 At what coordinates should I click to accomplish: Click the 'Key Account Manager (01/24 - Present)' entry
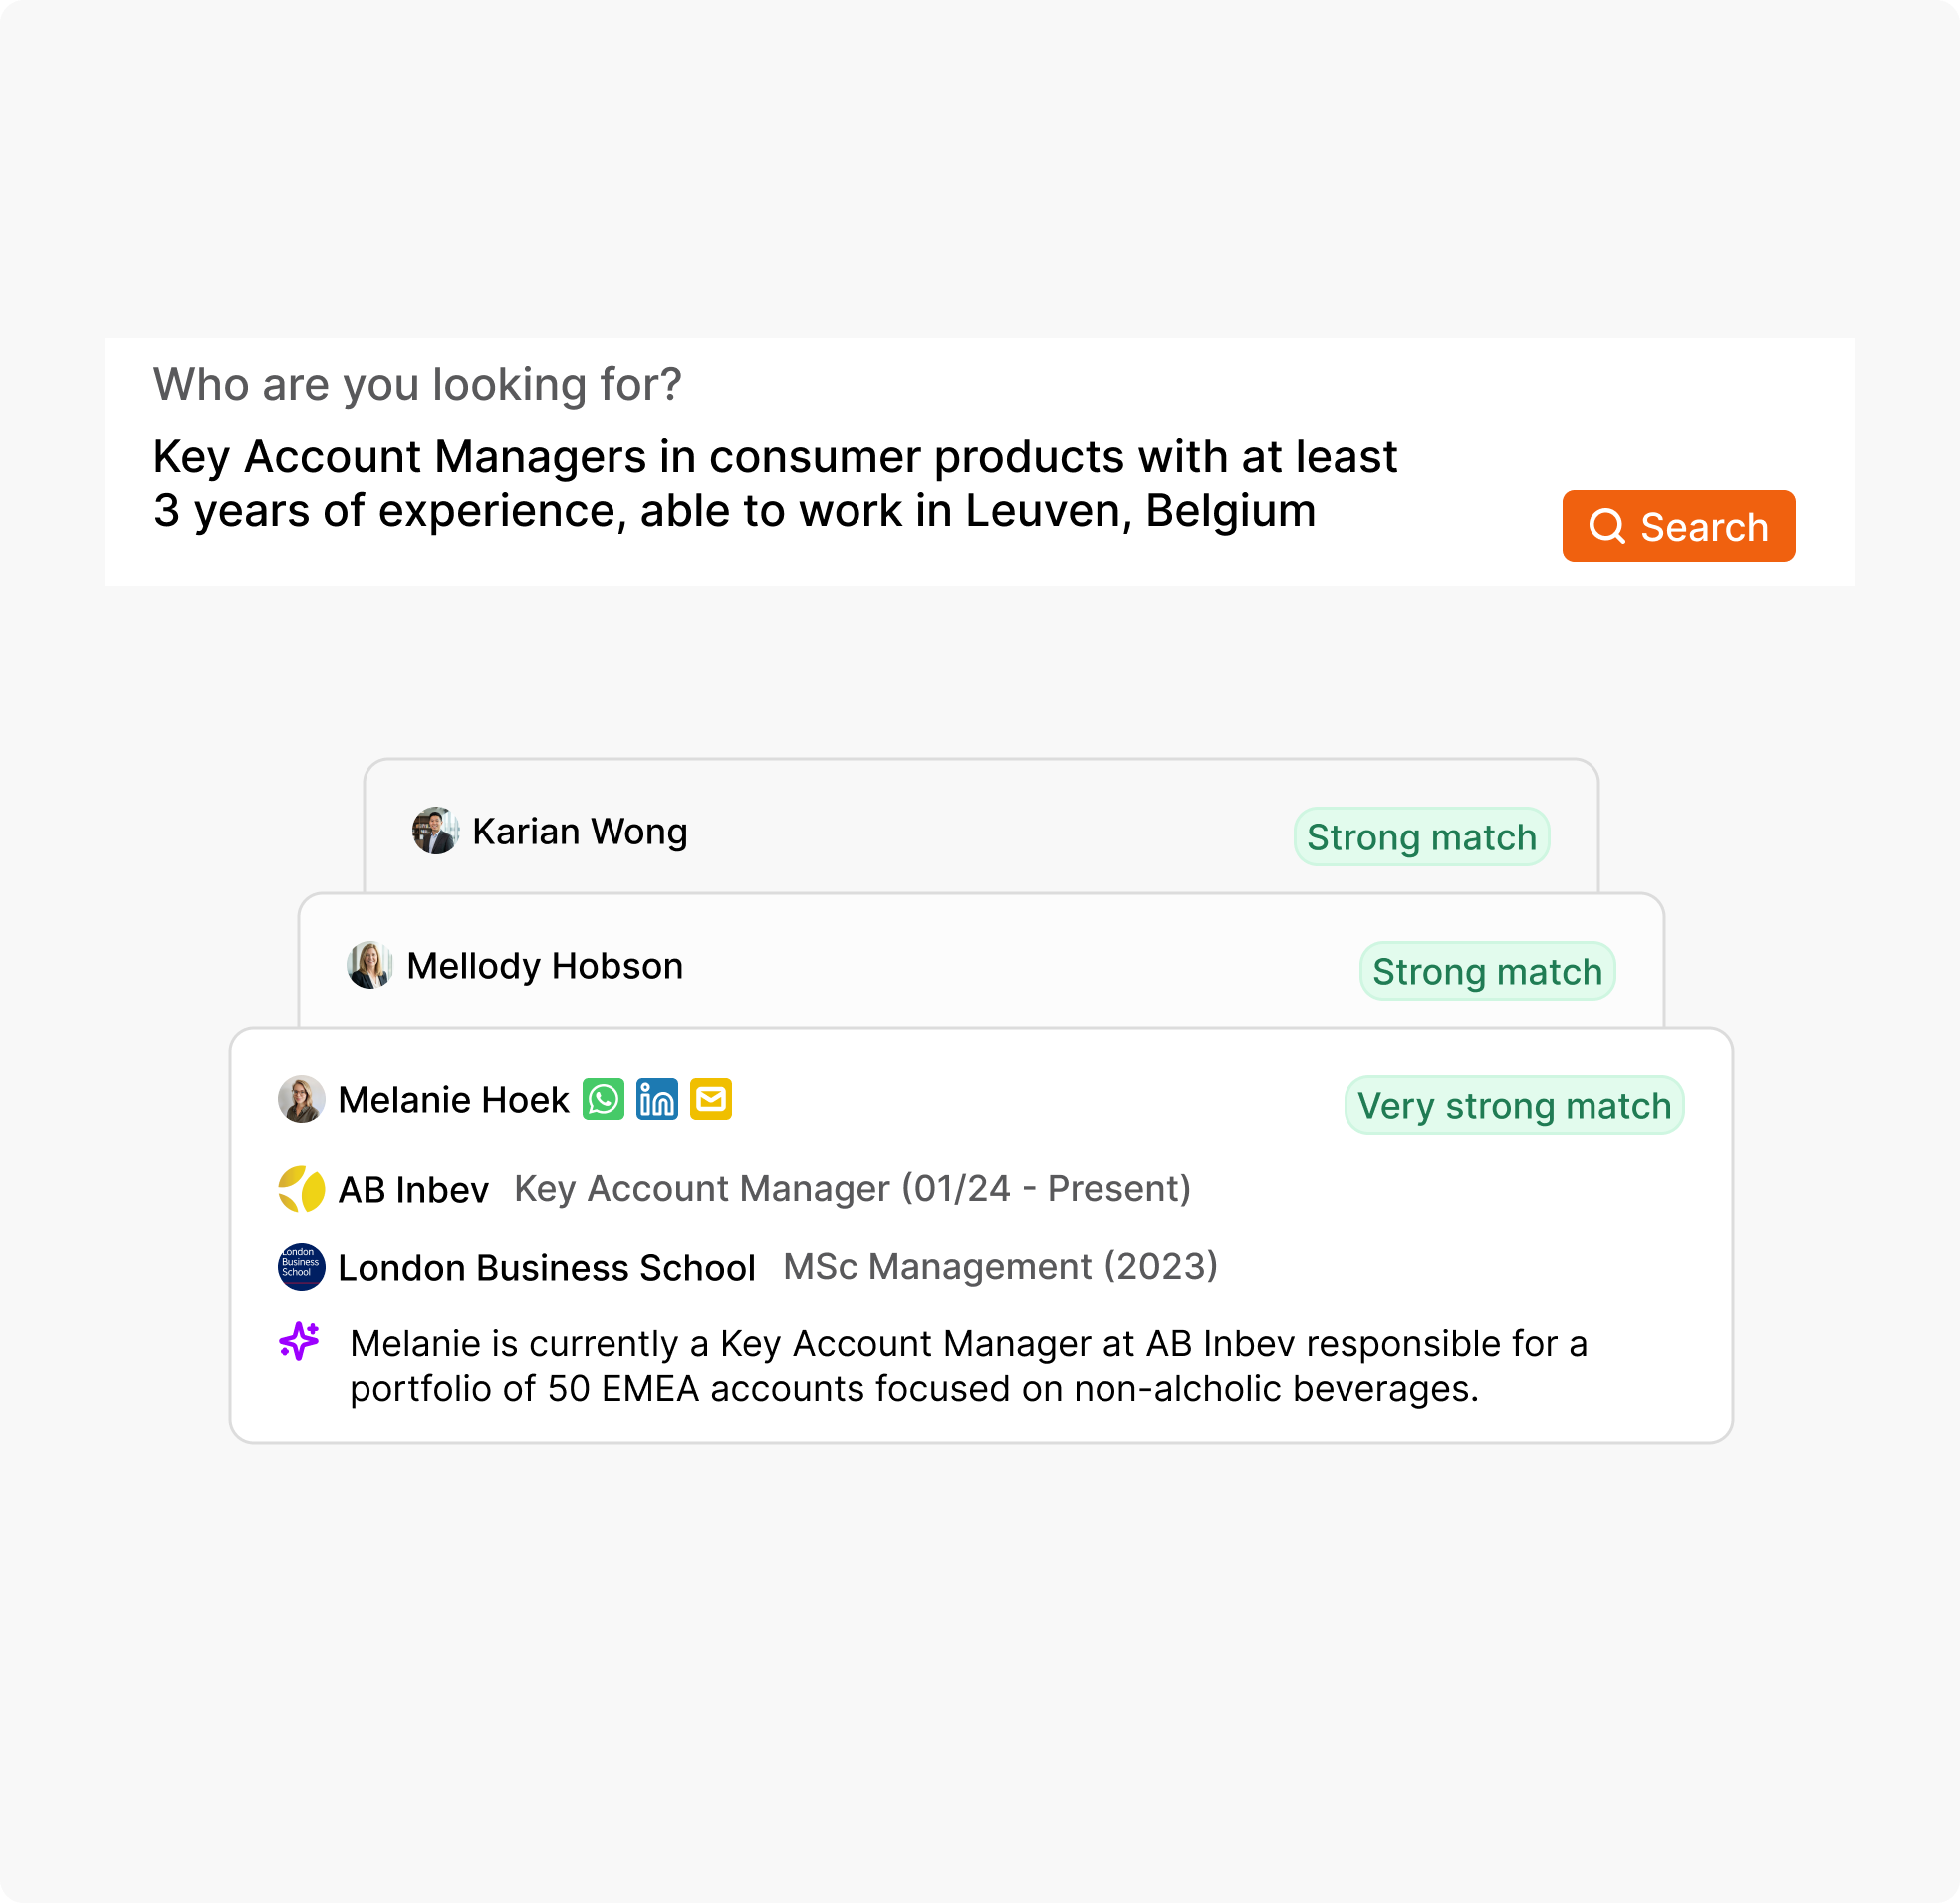pyautogui.click(x=853, y=1189)
